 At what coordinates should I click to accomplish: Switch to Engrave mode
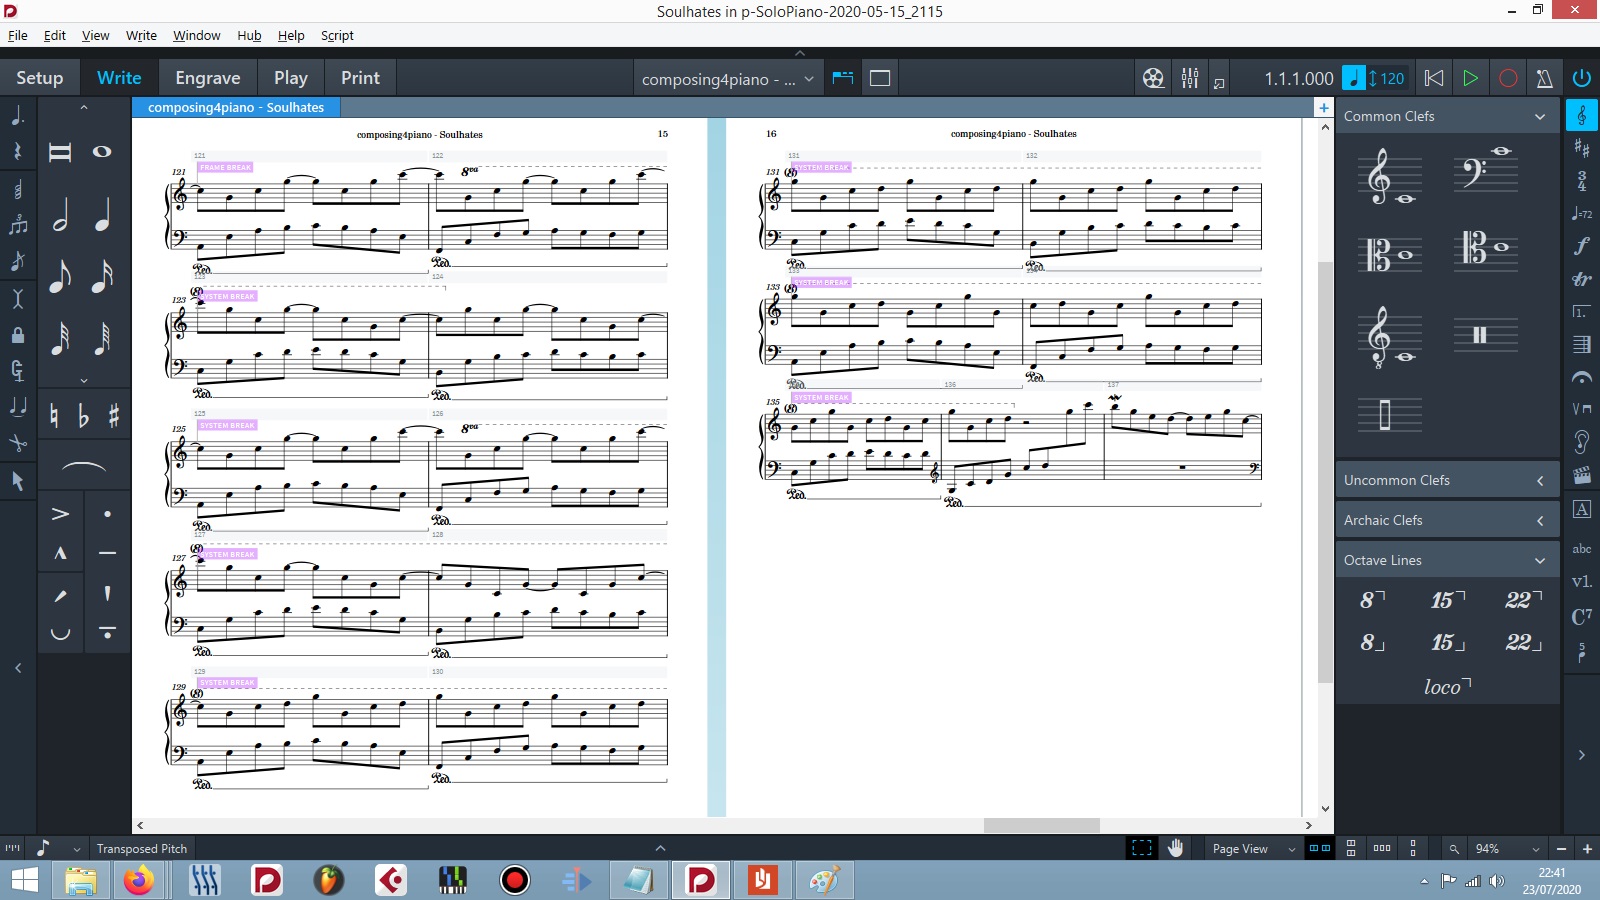(208, 78)
